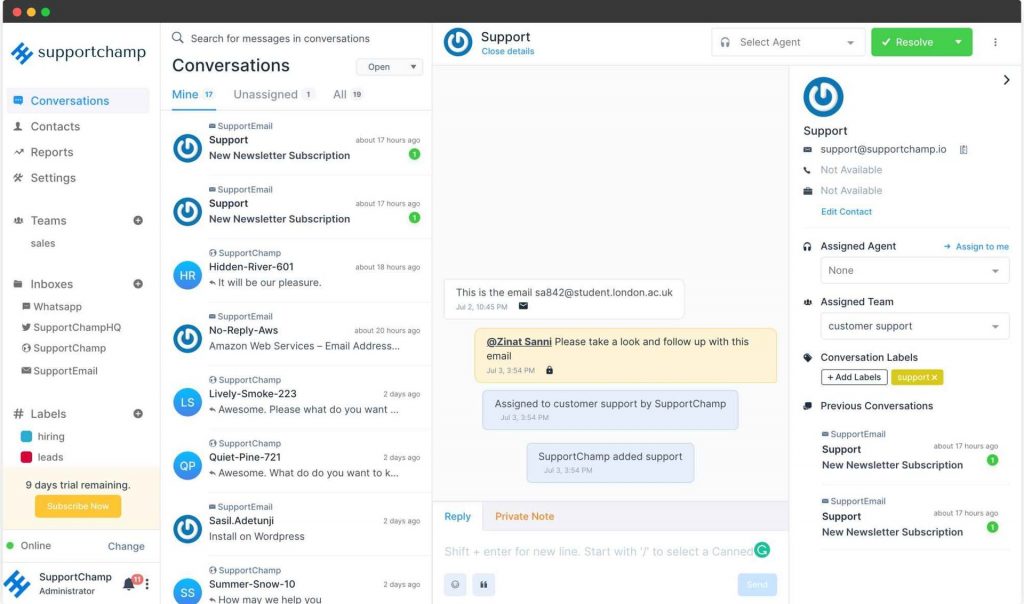Viewport: 1024px width, 604px height.
Task: Go to Conversations in the sidebar
Action: point(78,101)
